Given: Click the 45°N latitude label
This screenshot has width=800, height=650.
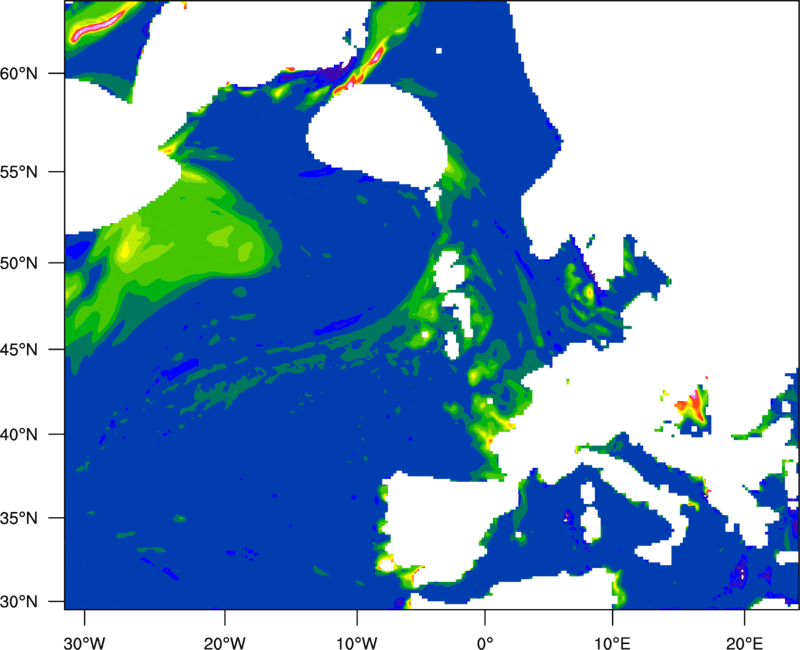Looking at the screenshot, I should (x=19, y=350).
